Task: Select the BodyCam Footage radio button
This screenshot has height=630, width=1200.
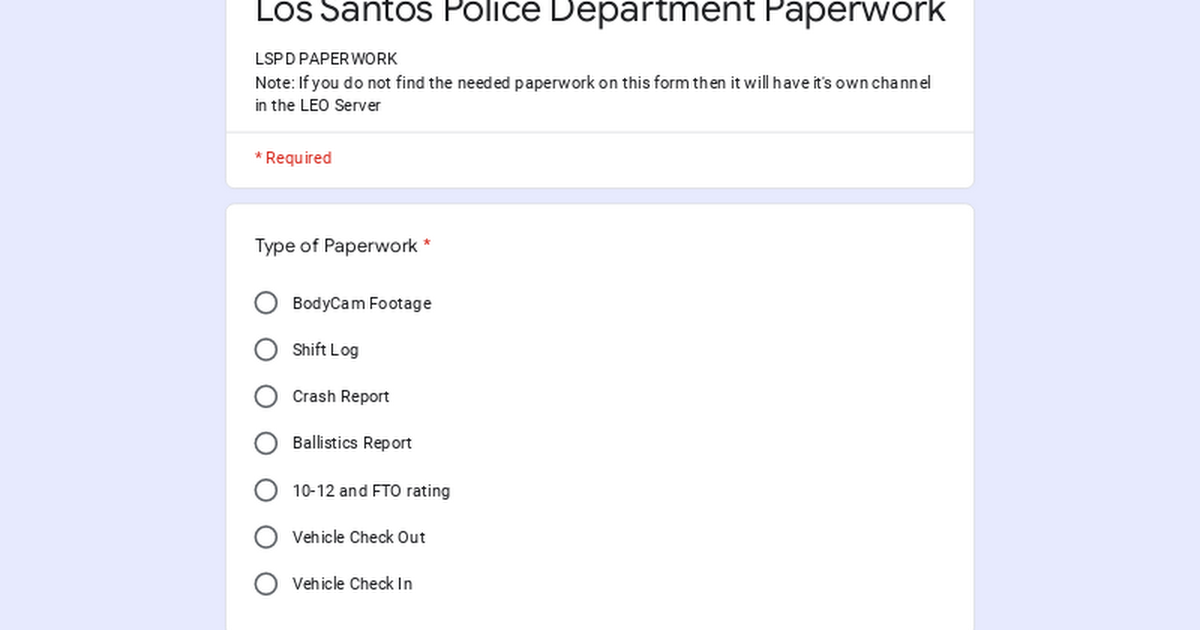Action: [x=266, y=302]
